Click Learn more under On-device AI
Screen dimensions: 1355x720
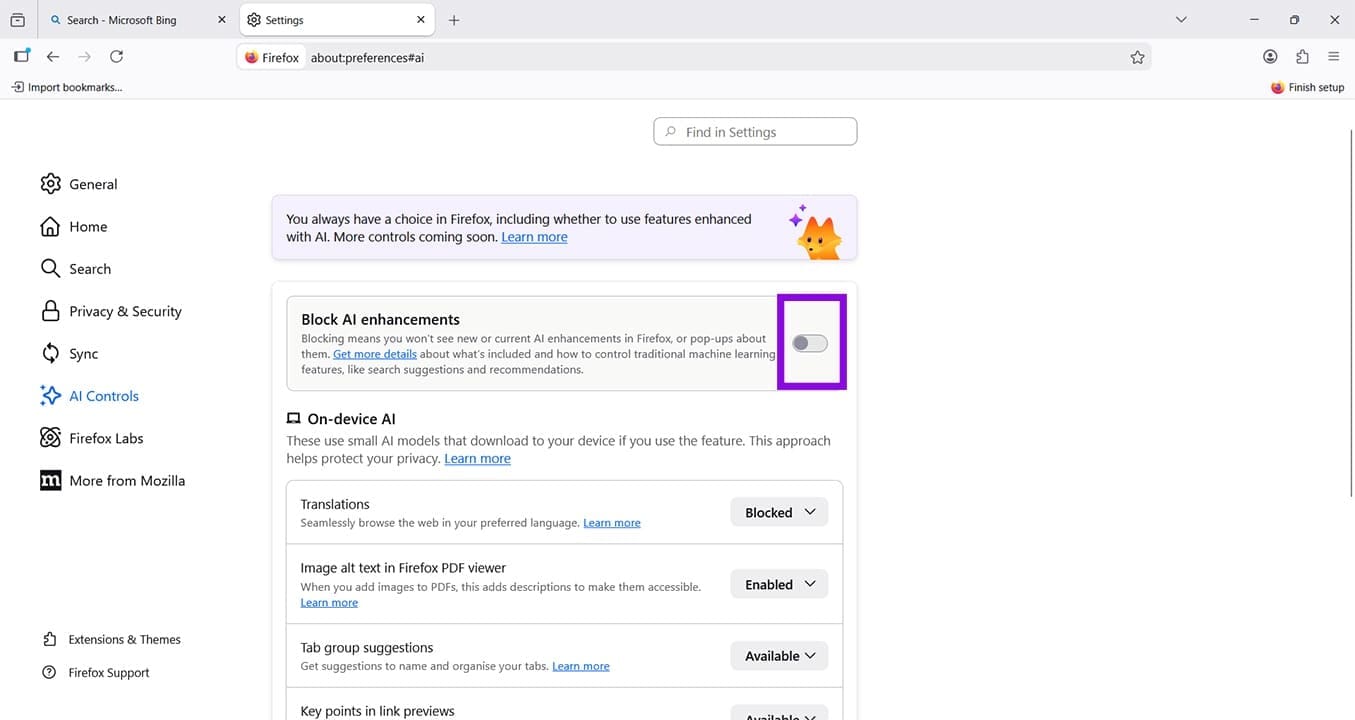pos(477,459)
